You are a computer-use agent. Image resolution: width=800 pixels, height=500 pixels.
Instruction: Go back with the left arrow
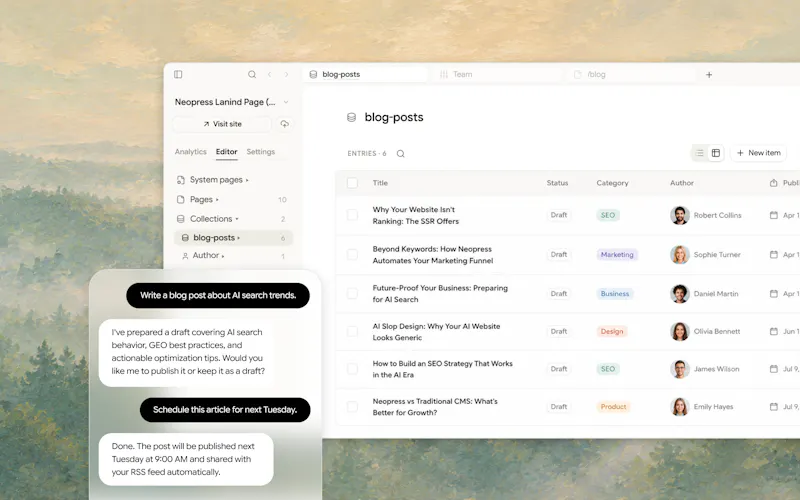269,74
